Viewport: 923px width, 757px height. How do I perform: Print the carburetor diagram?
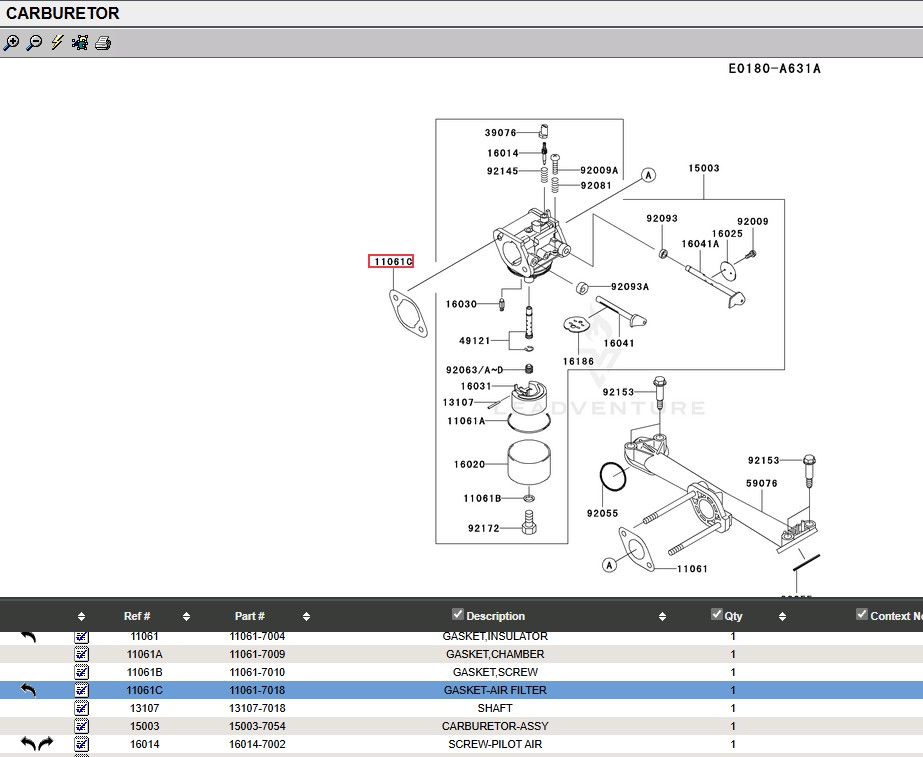(x=103, y=43)
